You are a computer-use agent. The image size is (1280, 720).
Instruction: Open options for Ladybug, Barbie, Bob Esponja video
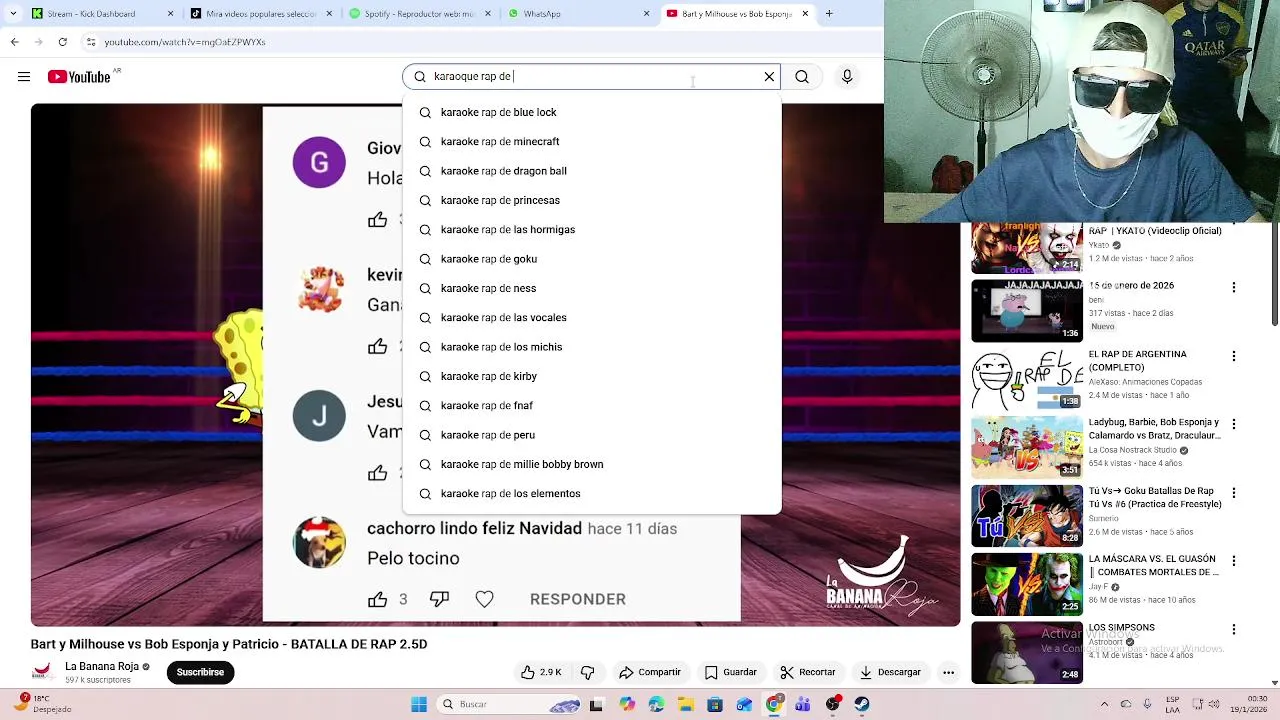[x=1233, y=424]
